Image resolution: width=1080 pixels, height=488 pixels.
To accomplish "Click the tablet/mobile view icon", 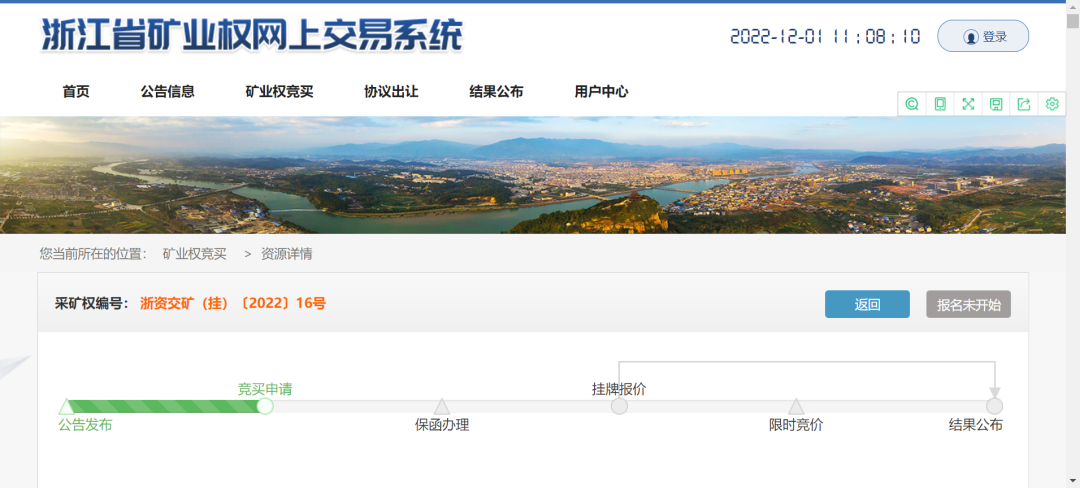I will click(940, 104).
